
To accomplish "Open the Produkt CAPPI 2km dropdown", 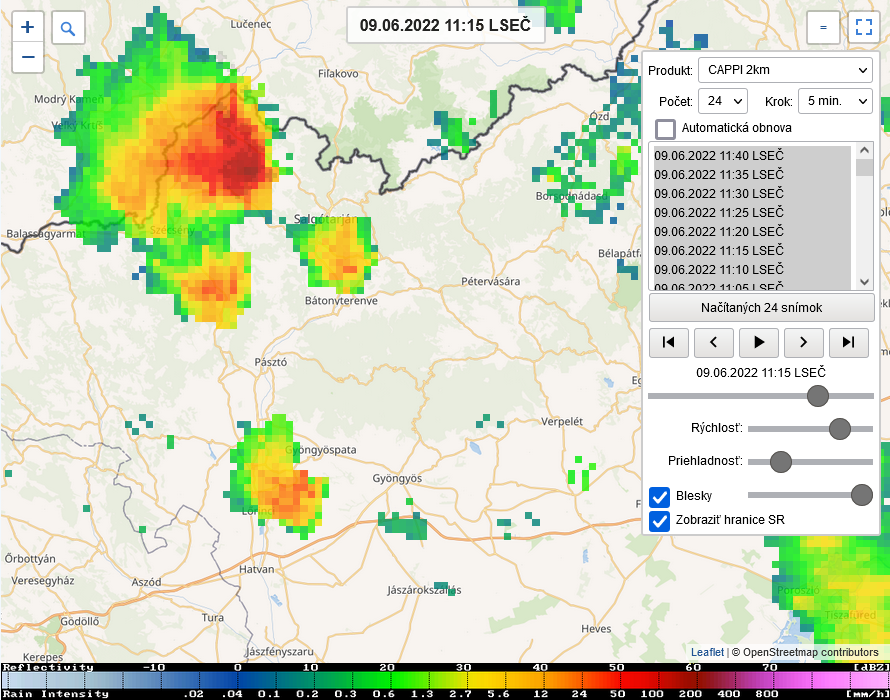I will tap(785, 70).
